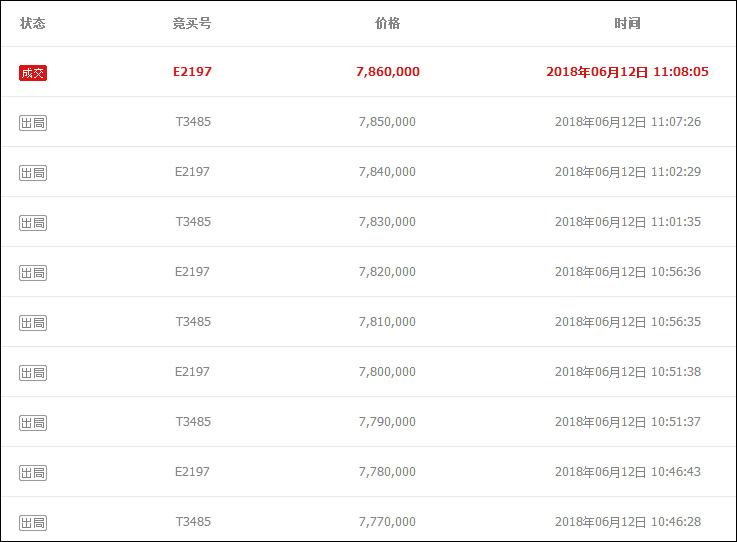This screenshot has height=542, width=737.
Task: Click 出局 badge beside price 7,850,000
Action: [x=33, y=122]
